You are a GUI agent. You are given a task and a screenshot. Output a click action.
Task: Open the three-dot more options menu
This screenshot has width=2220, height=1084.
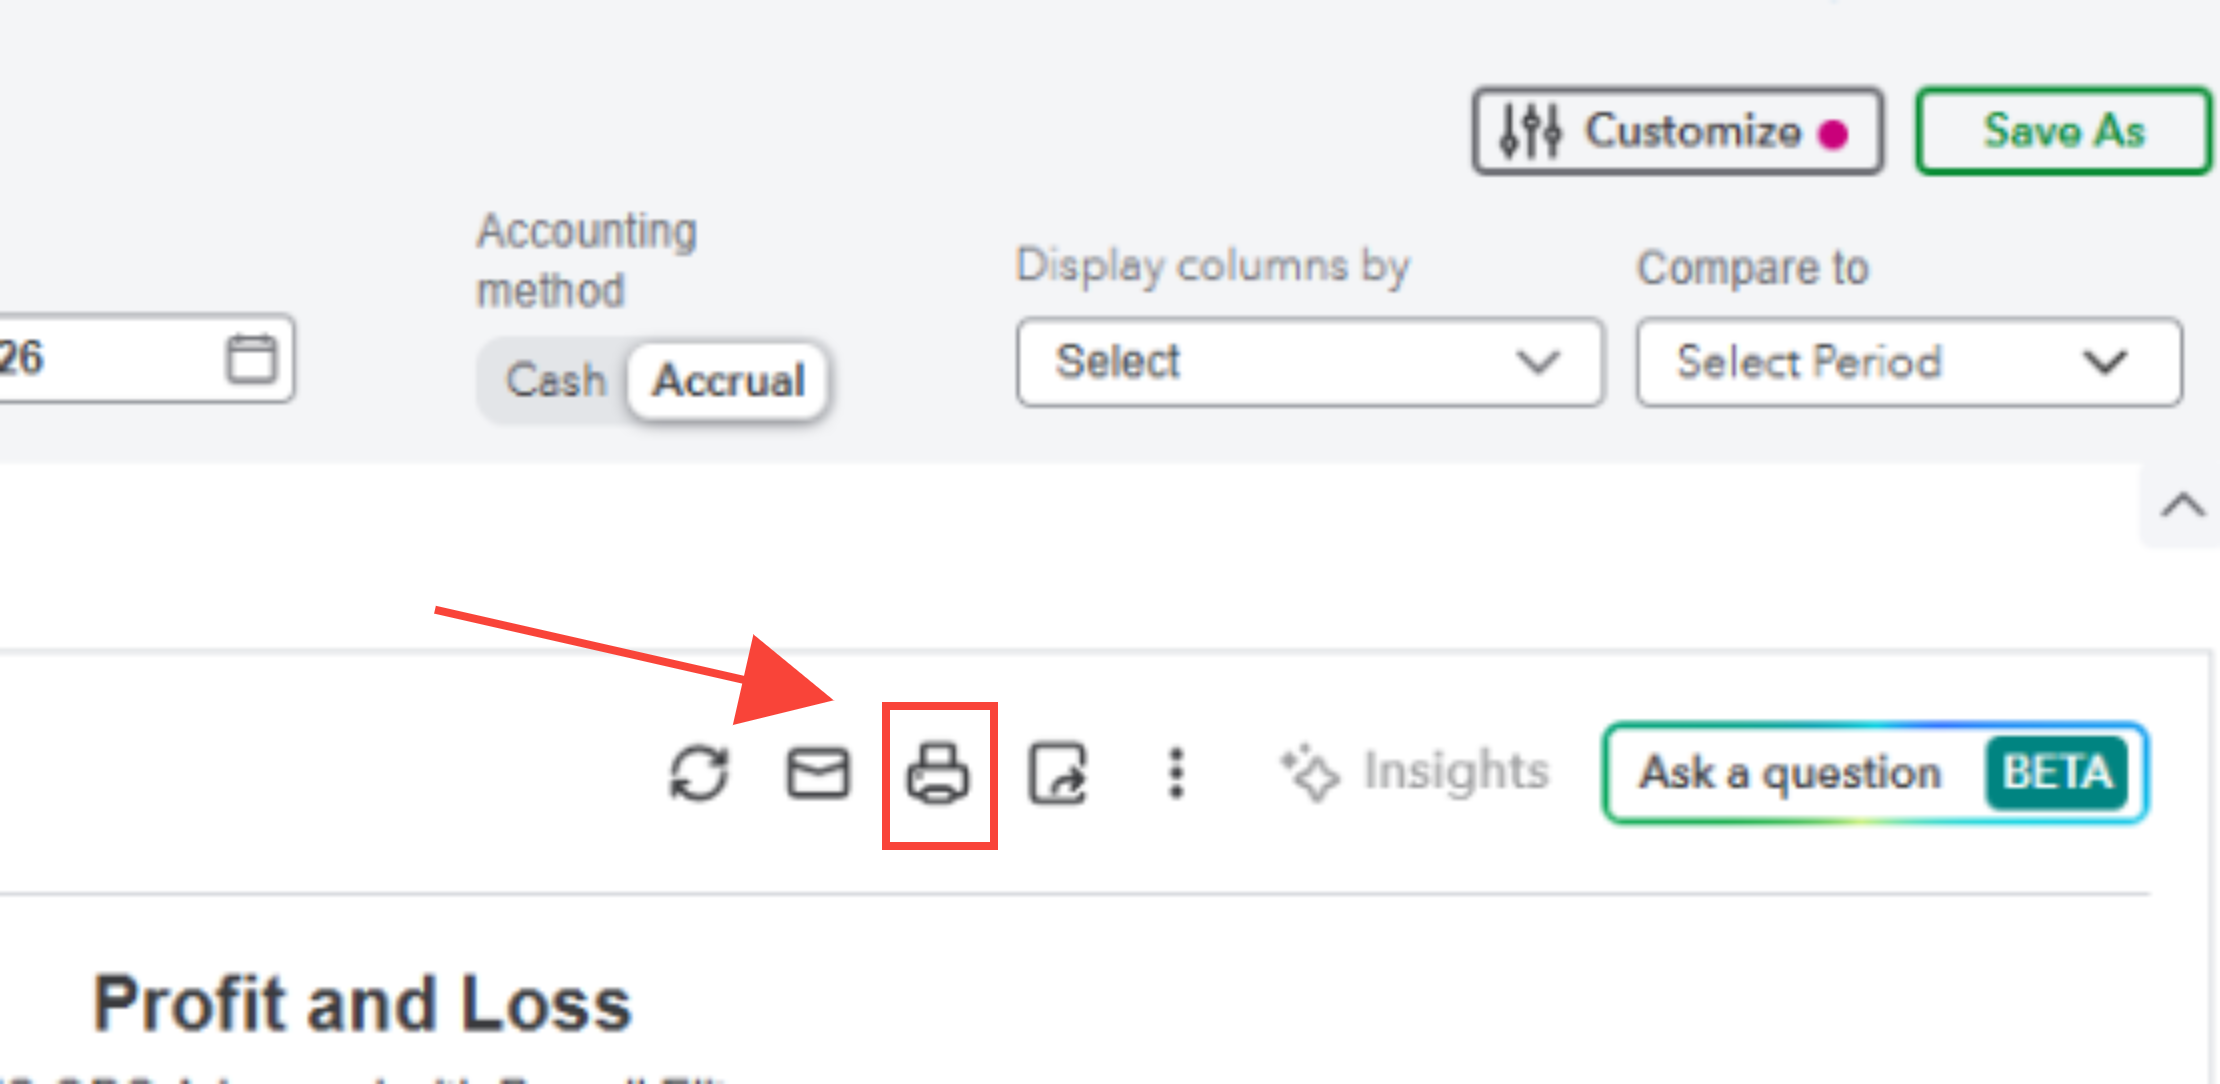coord(1177,774)
